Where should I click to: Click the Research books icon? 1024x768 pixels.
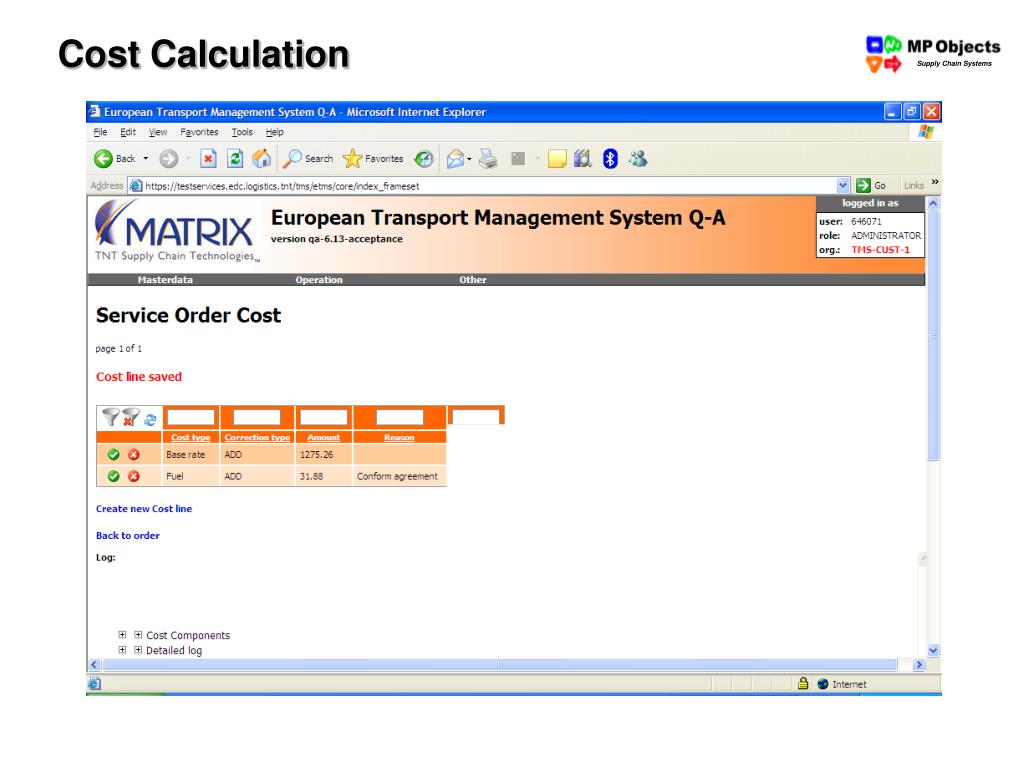[x=583, y=159]
